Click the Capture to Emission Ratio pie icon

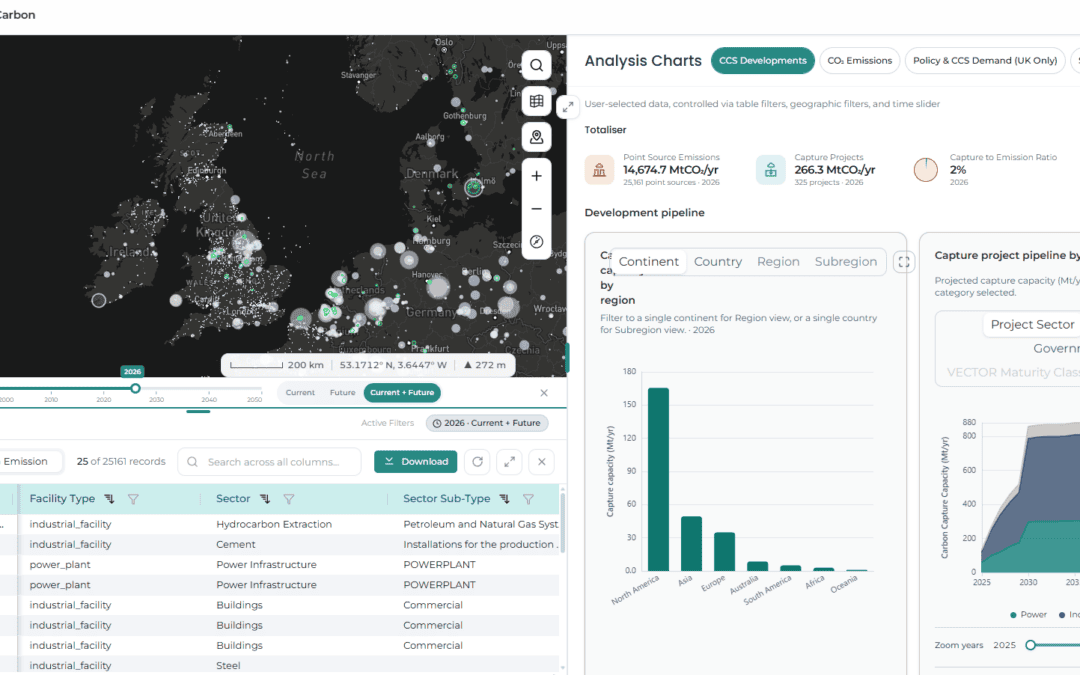tap(926, 169)
